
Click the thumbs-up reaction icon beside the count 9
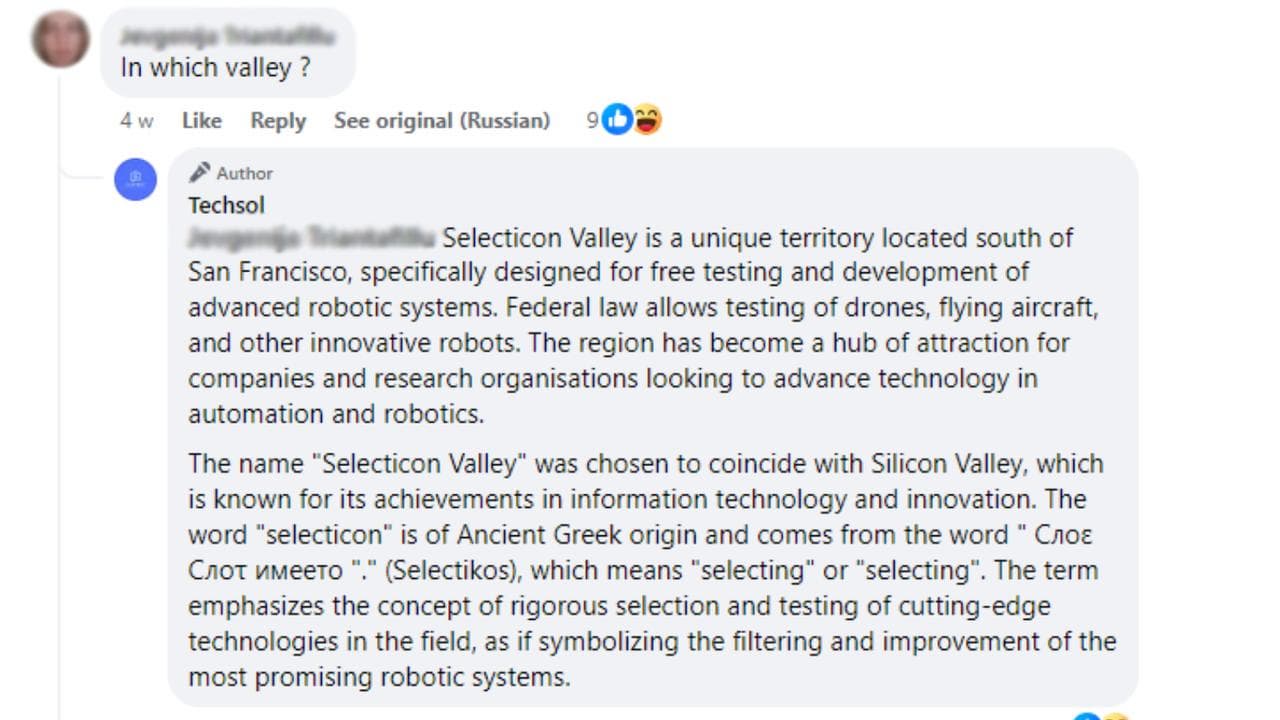click(617, 119)
